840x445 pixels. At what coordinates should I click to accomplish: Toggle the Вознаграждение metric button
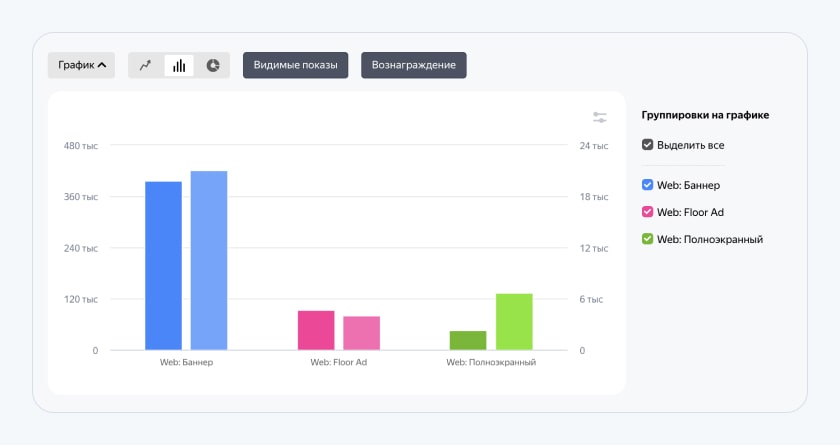pos(414,65)
